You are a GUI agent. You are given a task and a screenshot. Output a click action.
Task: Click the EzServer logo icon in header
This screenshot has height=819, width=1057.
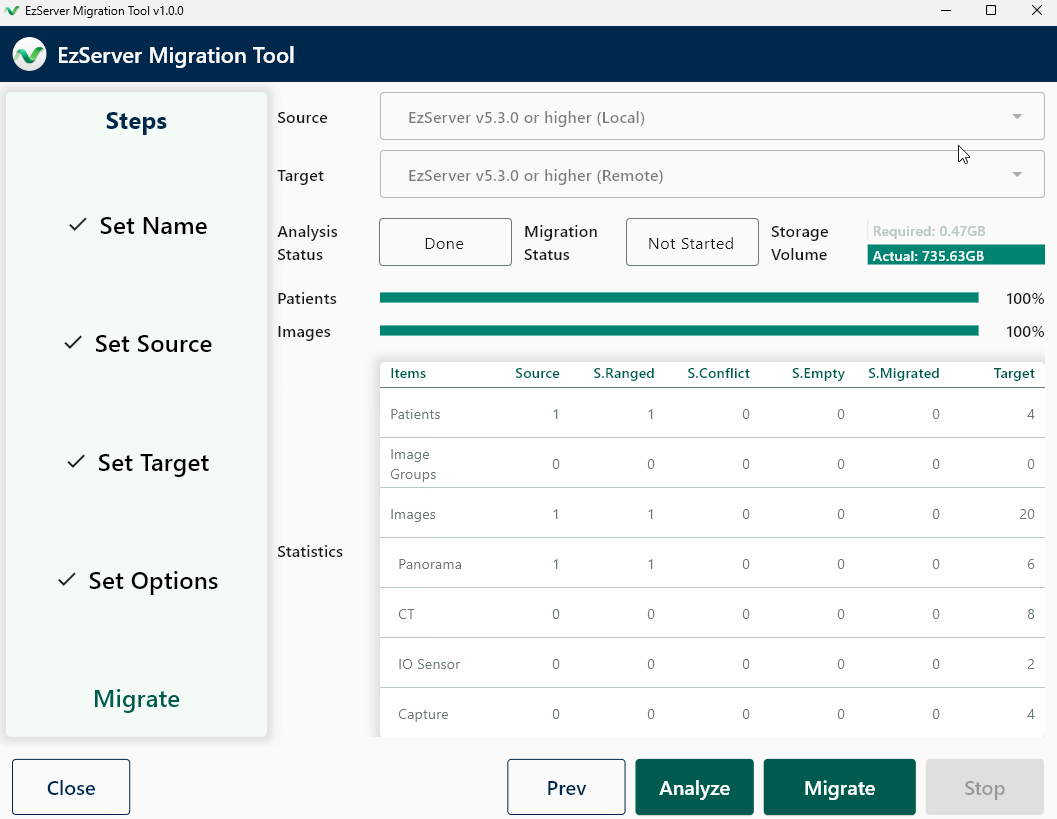pos(29,55)
